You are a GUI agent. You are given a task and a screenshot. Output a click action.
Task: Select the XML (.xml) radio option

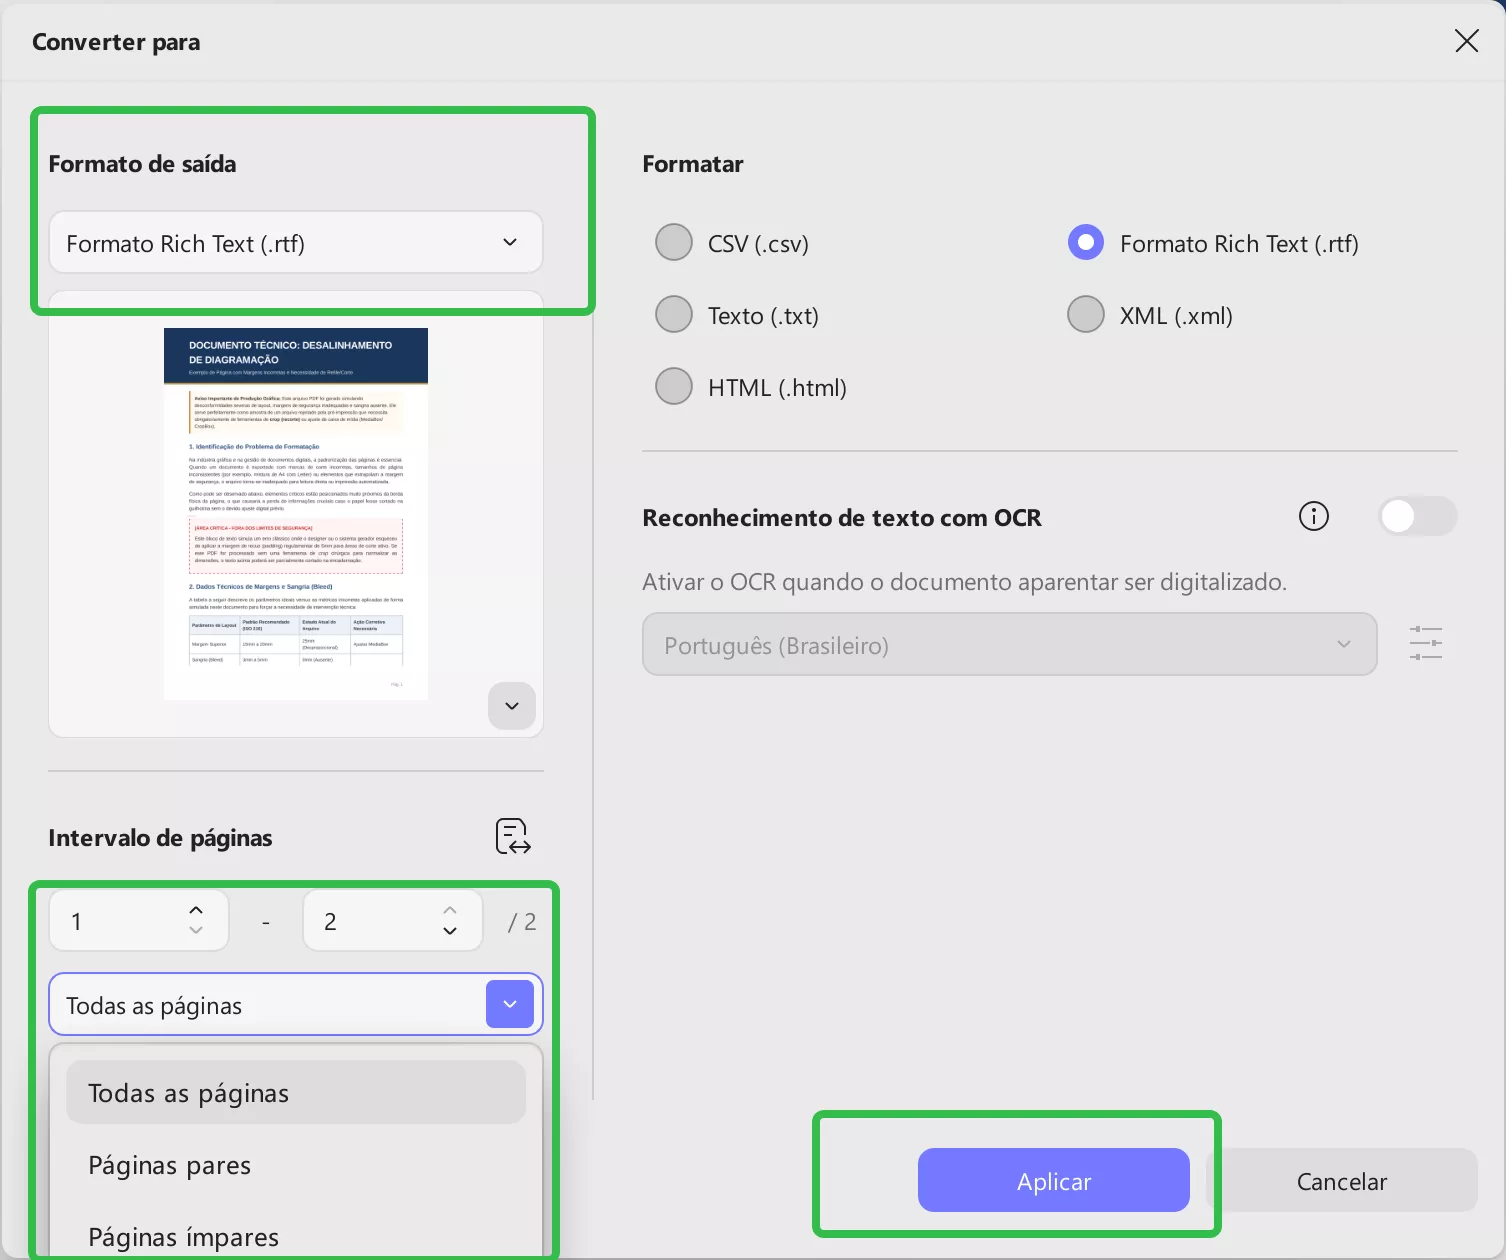(1086, 314)
